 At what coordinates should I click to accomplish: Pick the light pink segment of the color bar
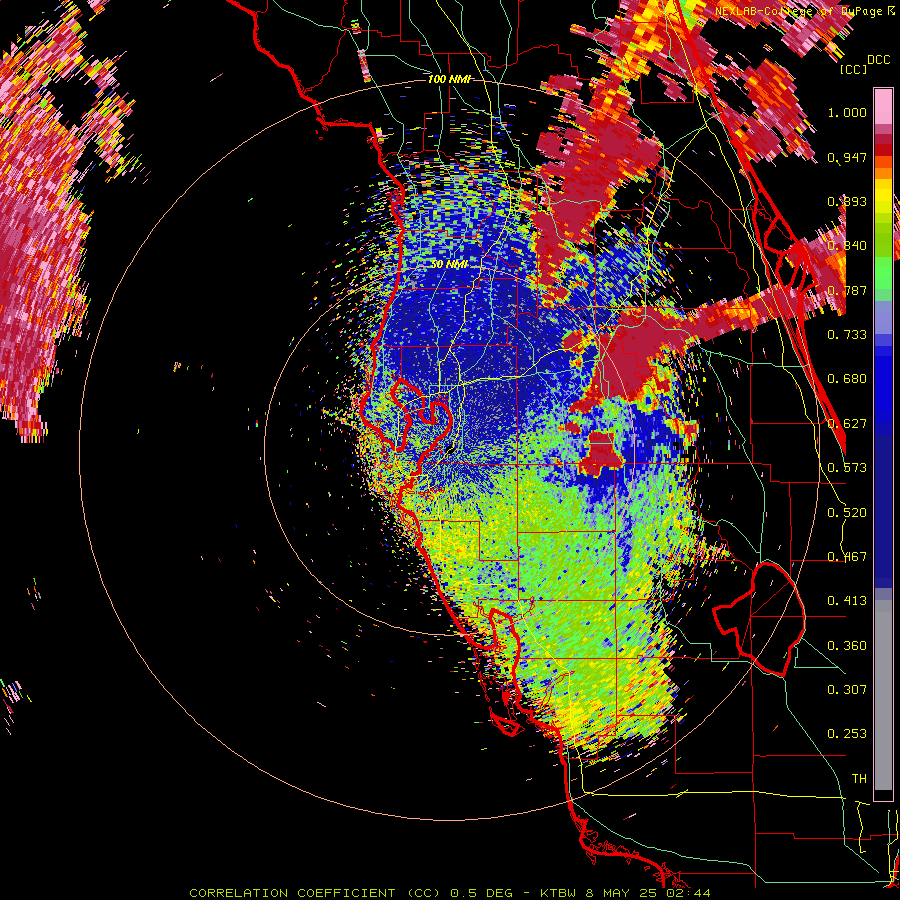coord(883,106)
